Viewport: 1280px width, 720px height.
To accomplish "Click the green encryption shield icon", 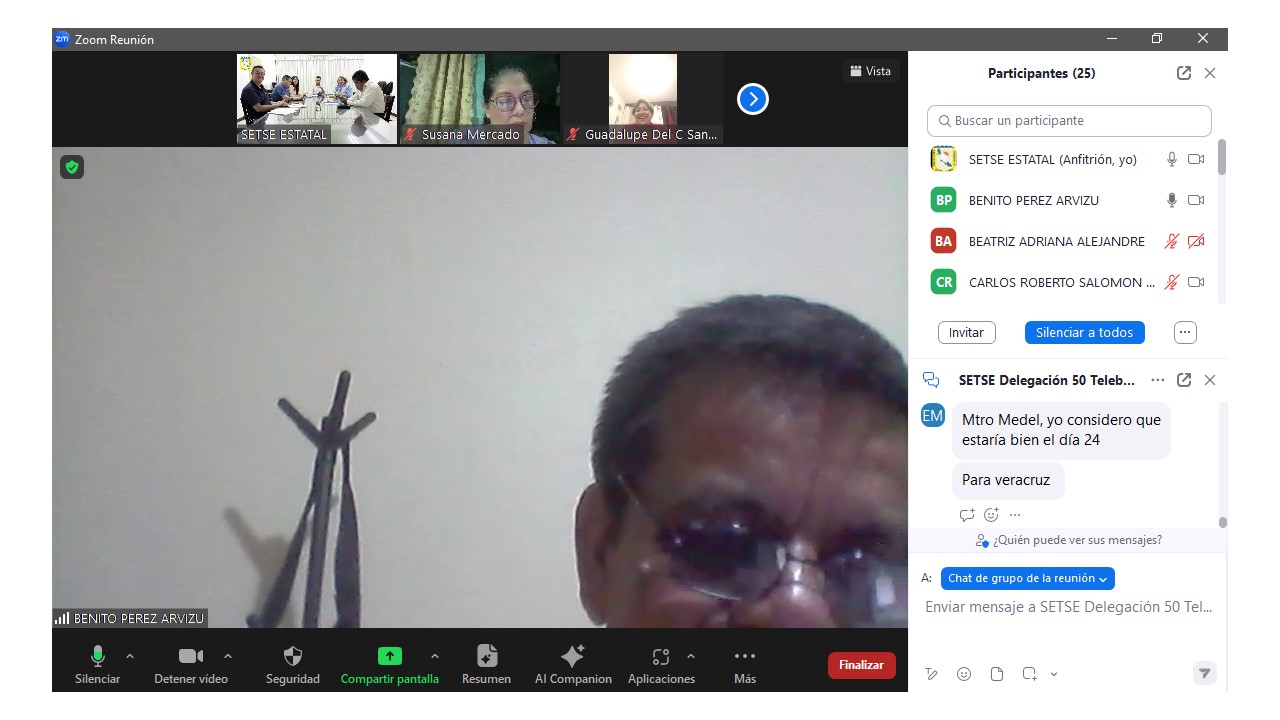I will point(71,167).
